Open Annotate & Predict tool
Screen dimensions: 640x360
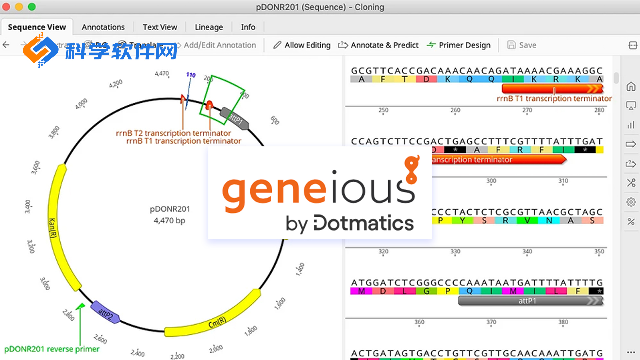(x=378, y=45)
